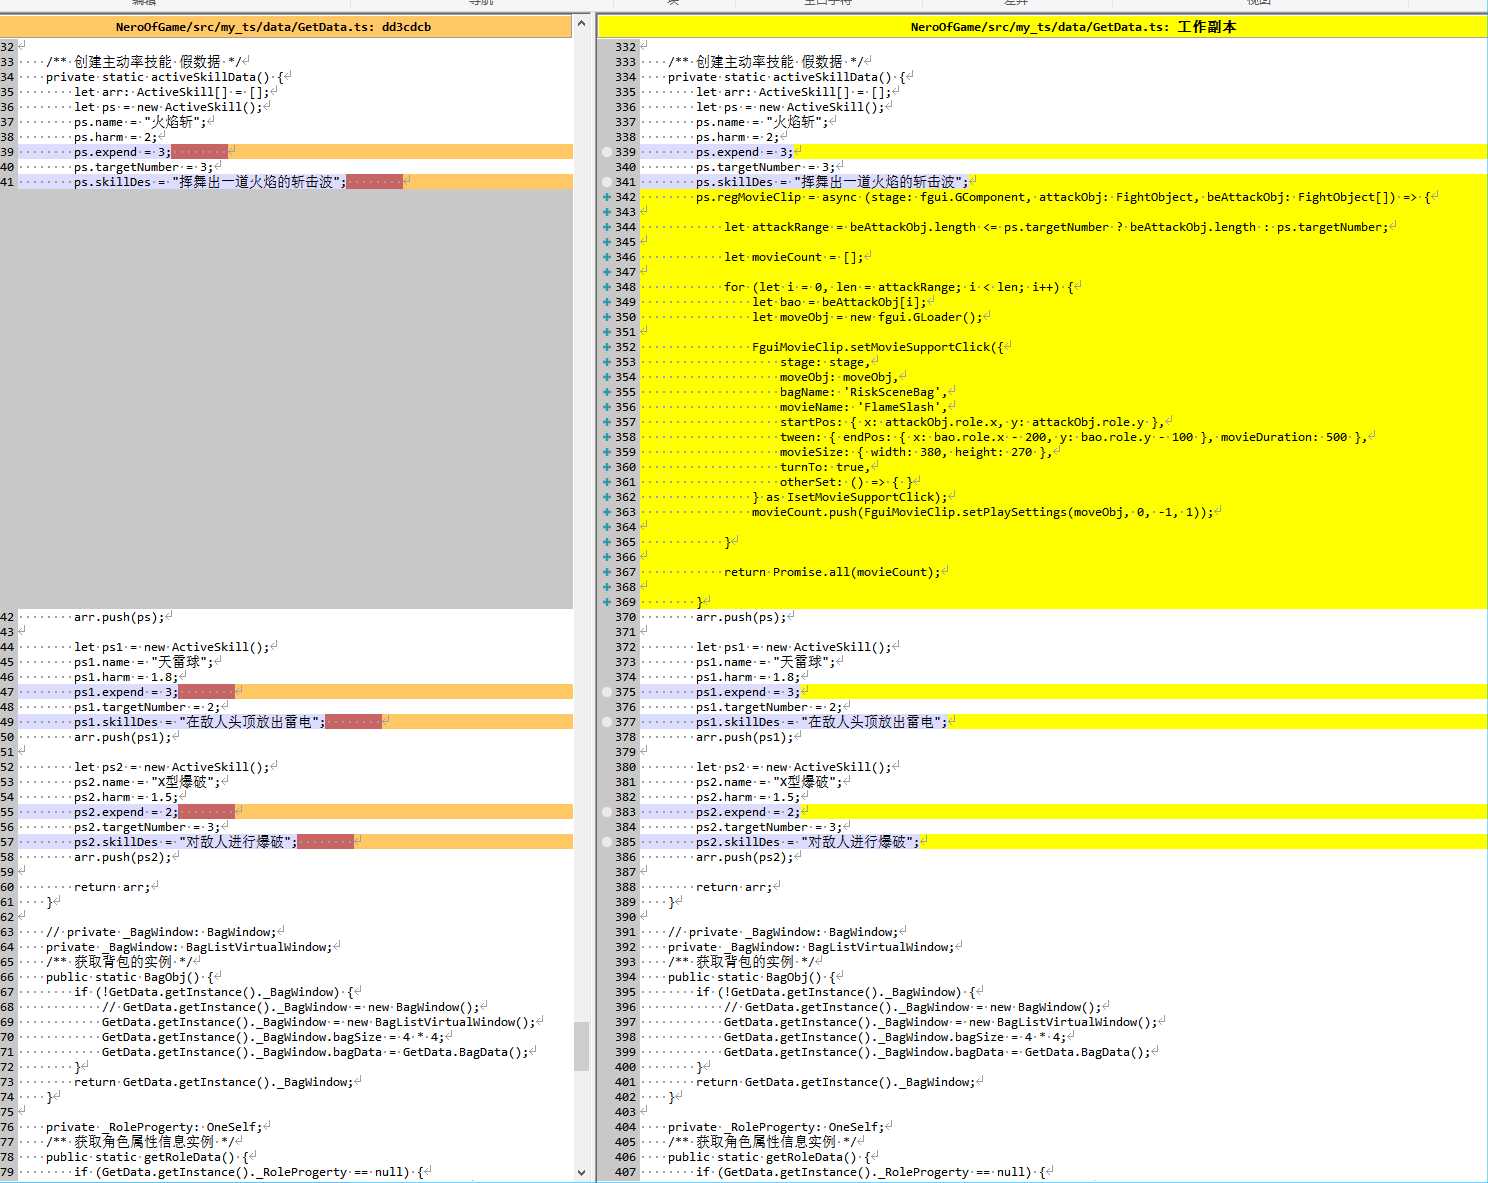The height and width of the screenshot is (1183, 1488).
Task: Click left pane line 49 ps1.skillDes
Action: click(x=295, y=722)
